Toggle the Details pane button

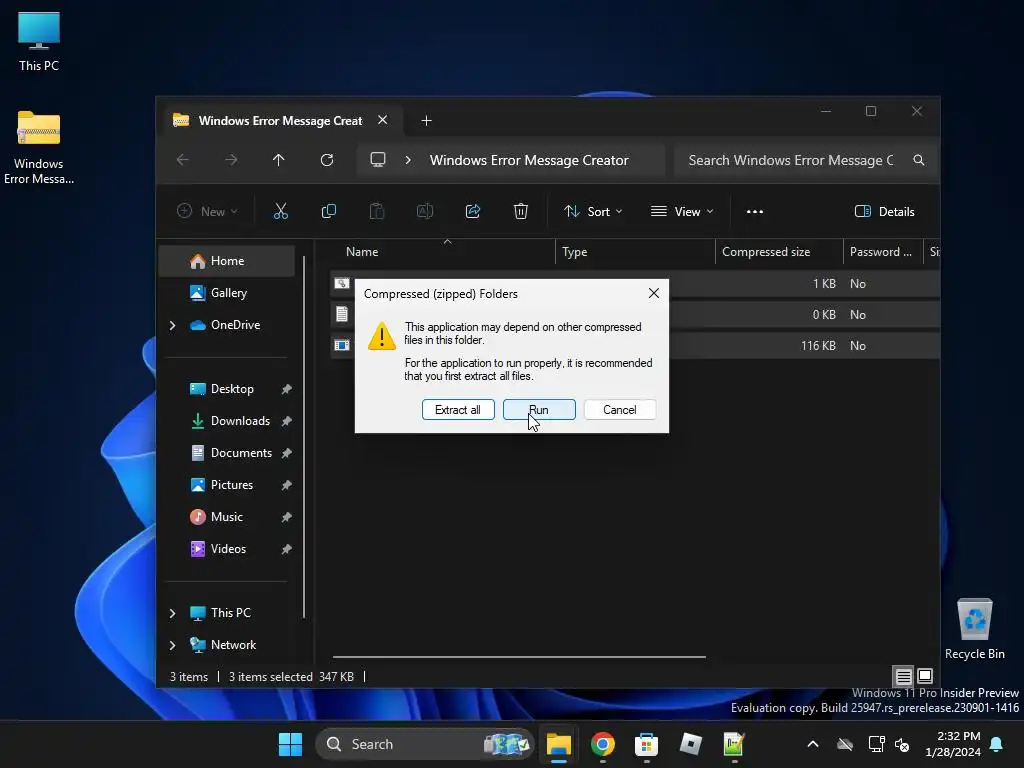(x=885, y=211)
